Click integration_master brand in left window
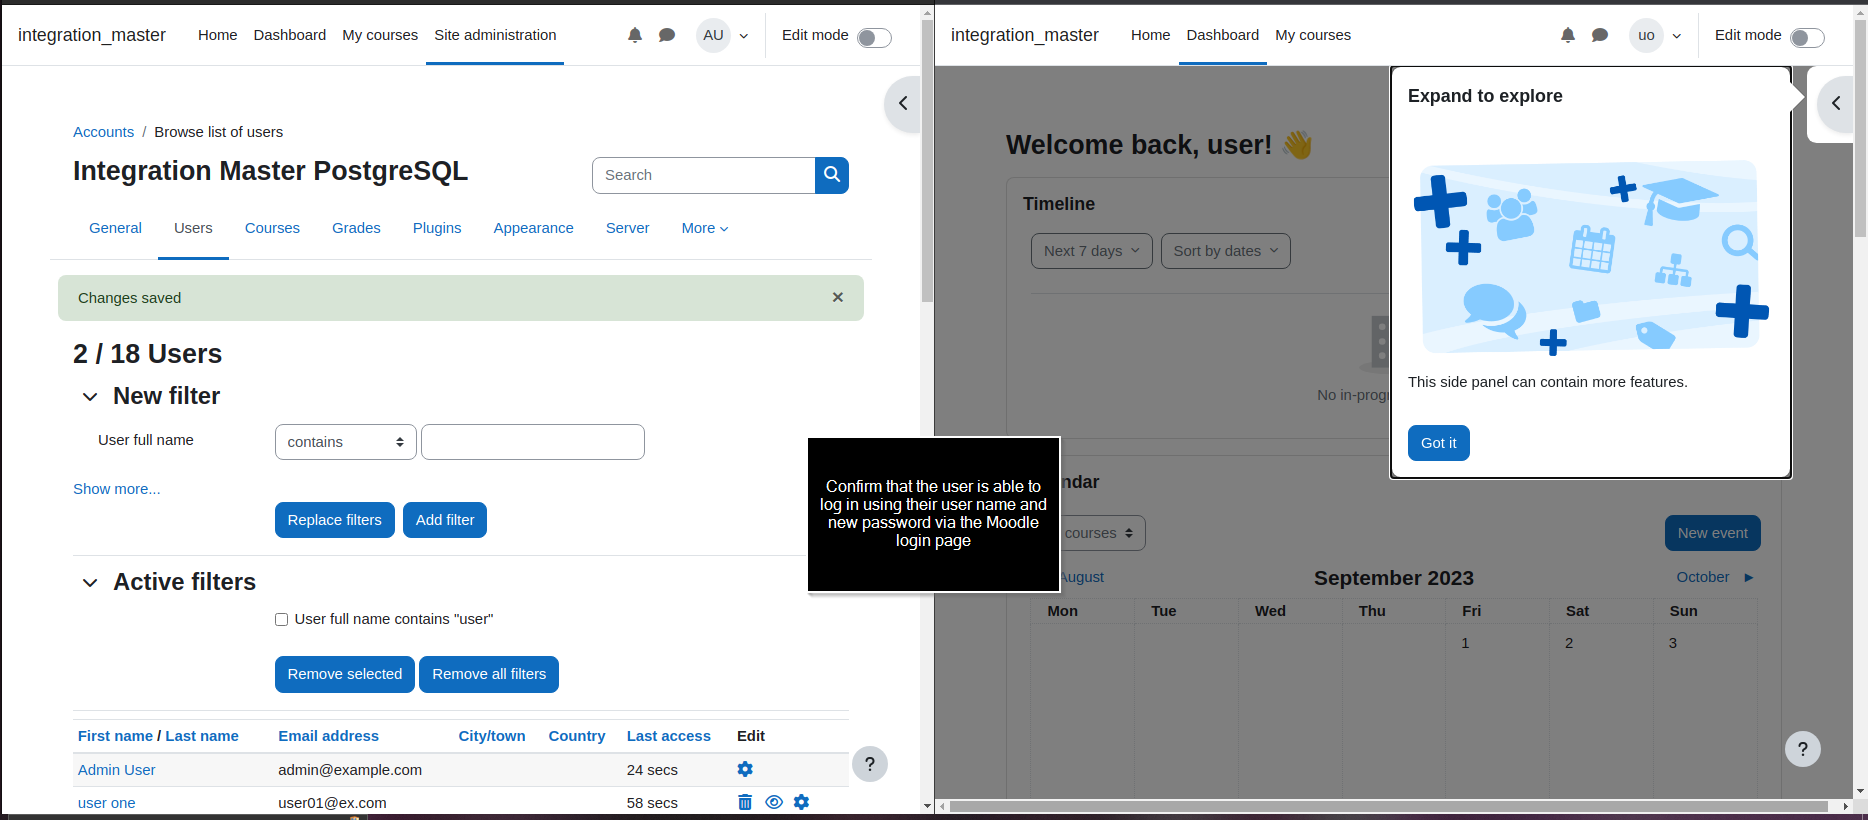The height and width of the screenshot is (820, 1868). point(92,35)
